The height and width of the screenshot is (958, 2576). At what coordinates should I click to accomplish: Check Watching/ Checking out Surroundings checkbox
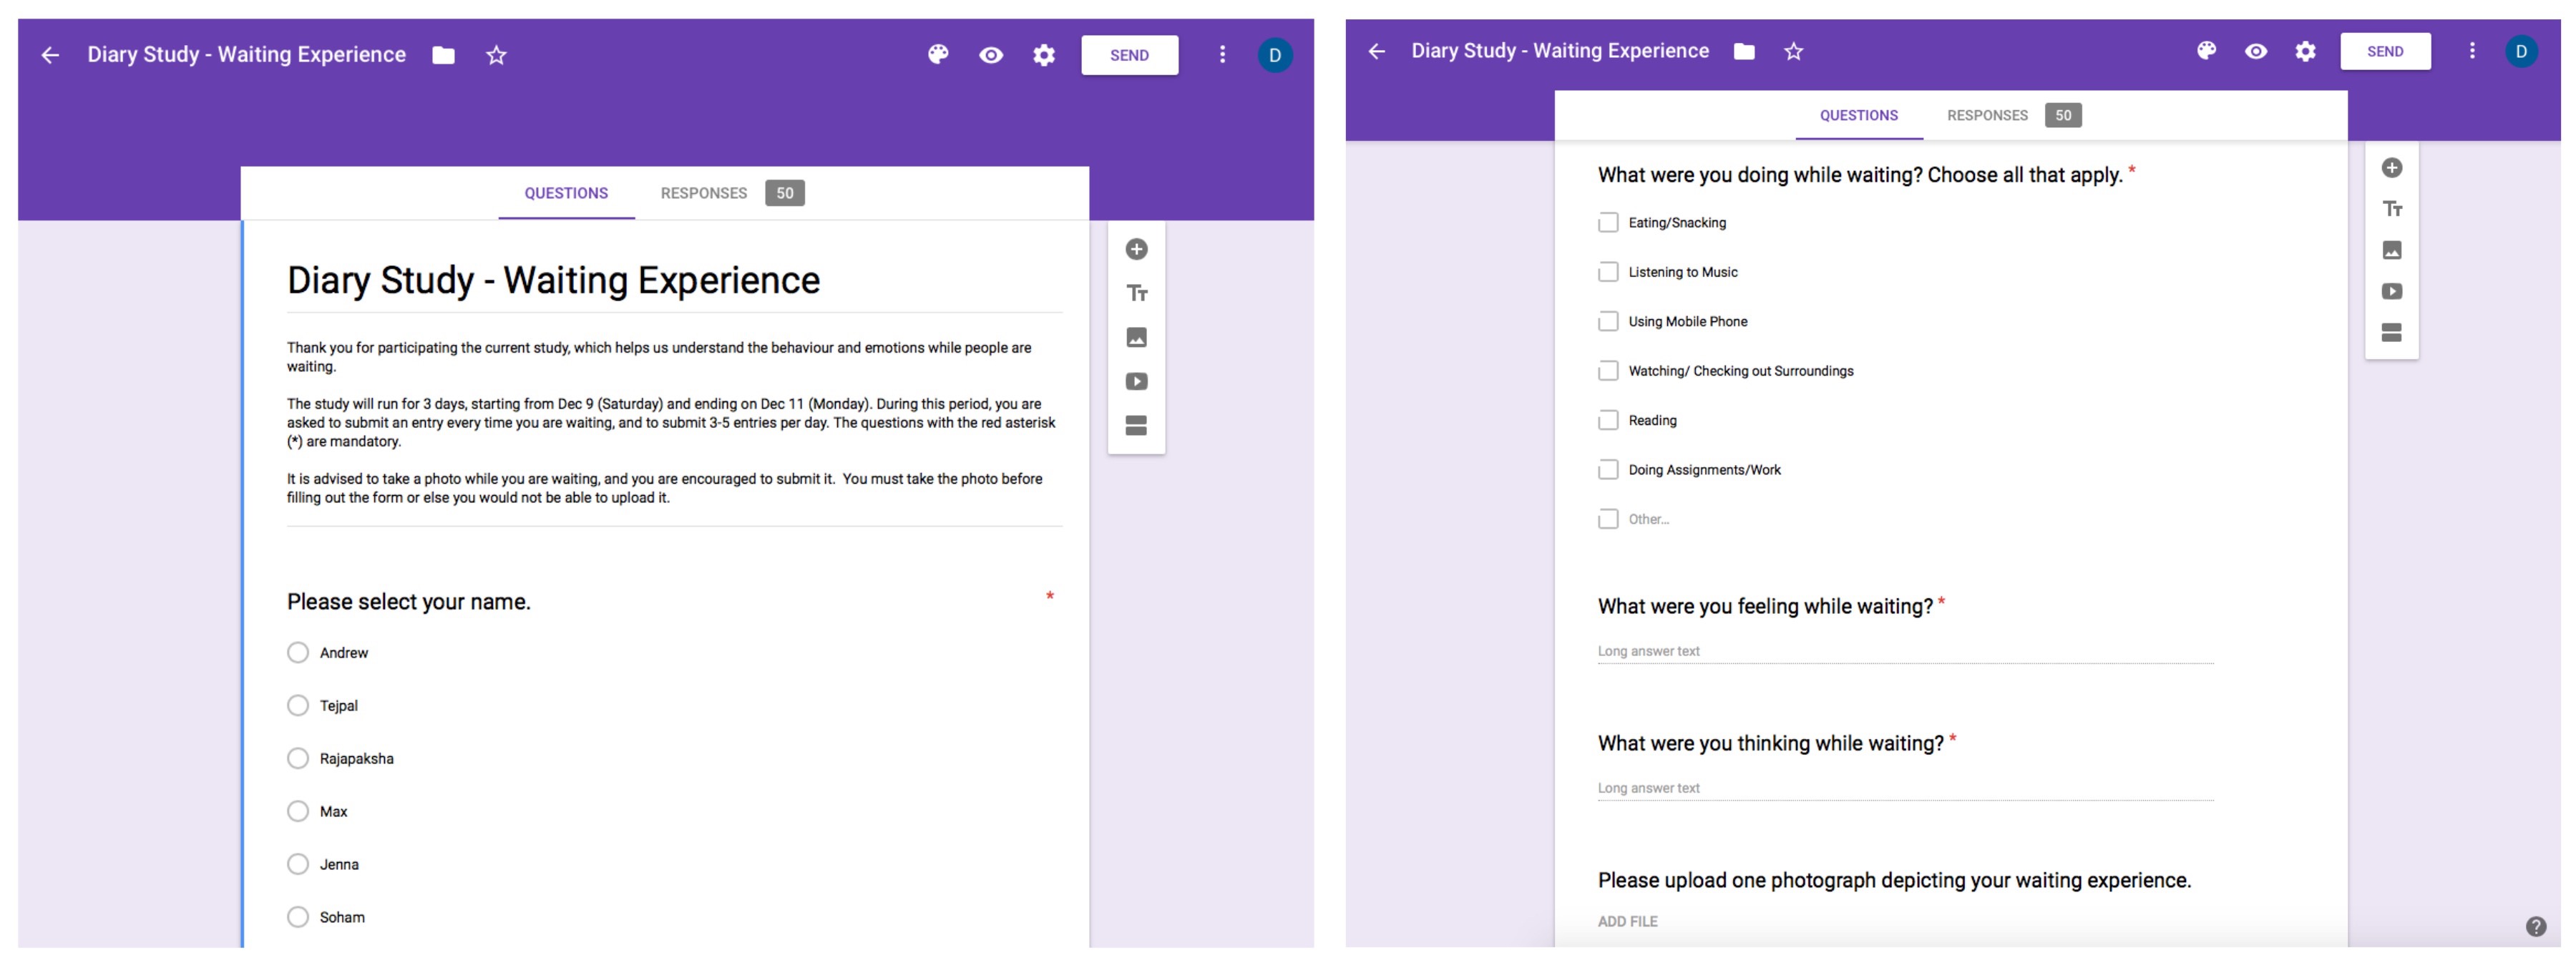[x=1607, y=371]
